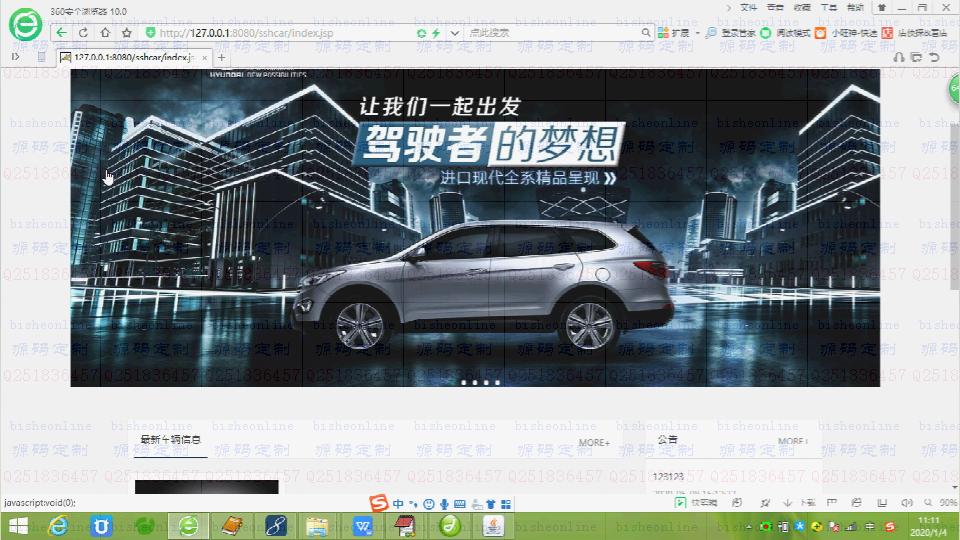Click the red extension icon at toolbar end

[887, 32]
